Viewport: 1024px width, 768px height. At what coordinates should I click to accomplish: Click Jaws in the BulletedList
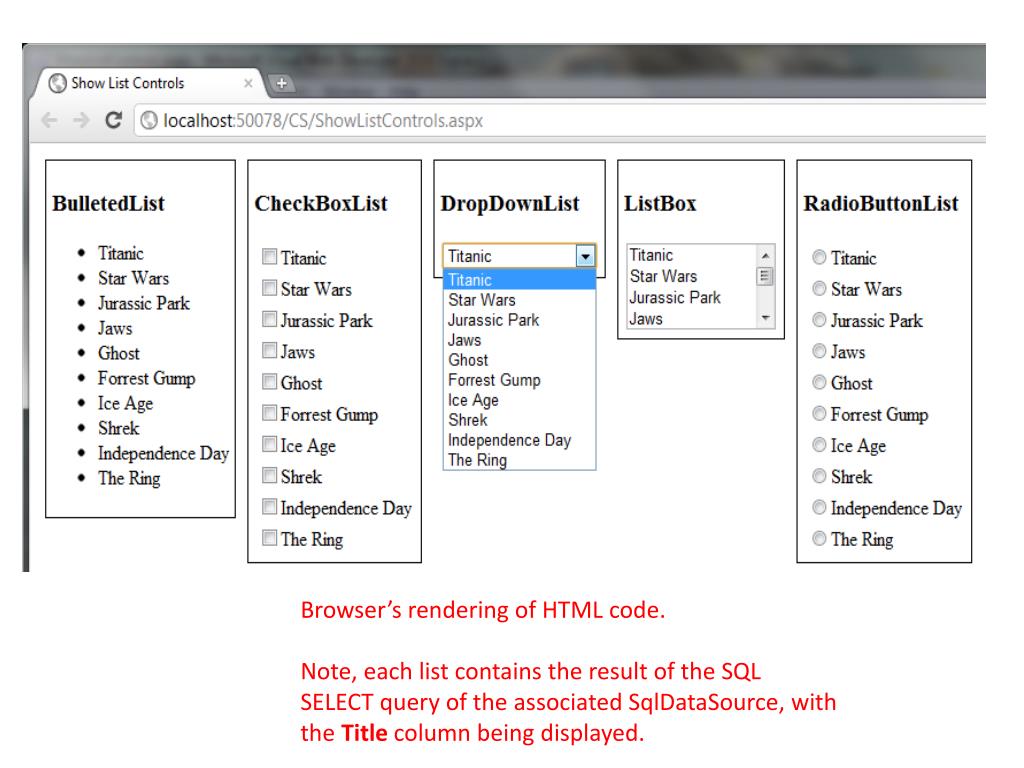tap(115, 328)
